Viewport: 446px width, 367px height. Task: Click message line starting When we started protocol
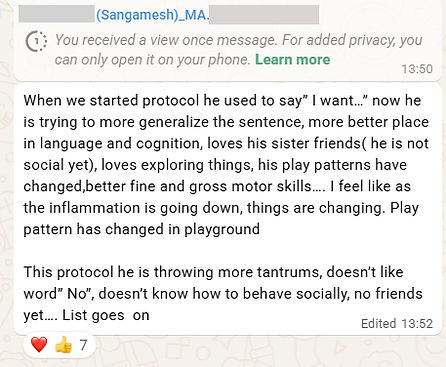pos(222,101)
